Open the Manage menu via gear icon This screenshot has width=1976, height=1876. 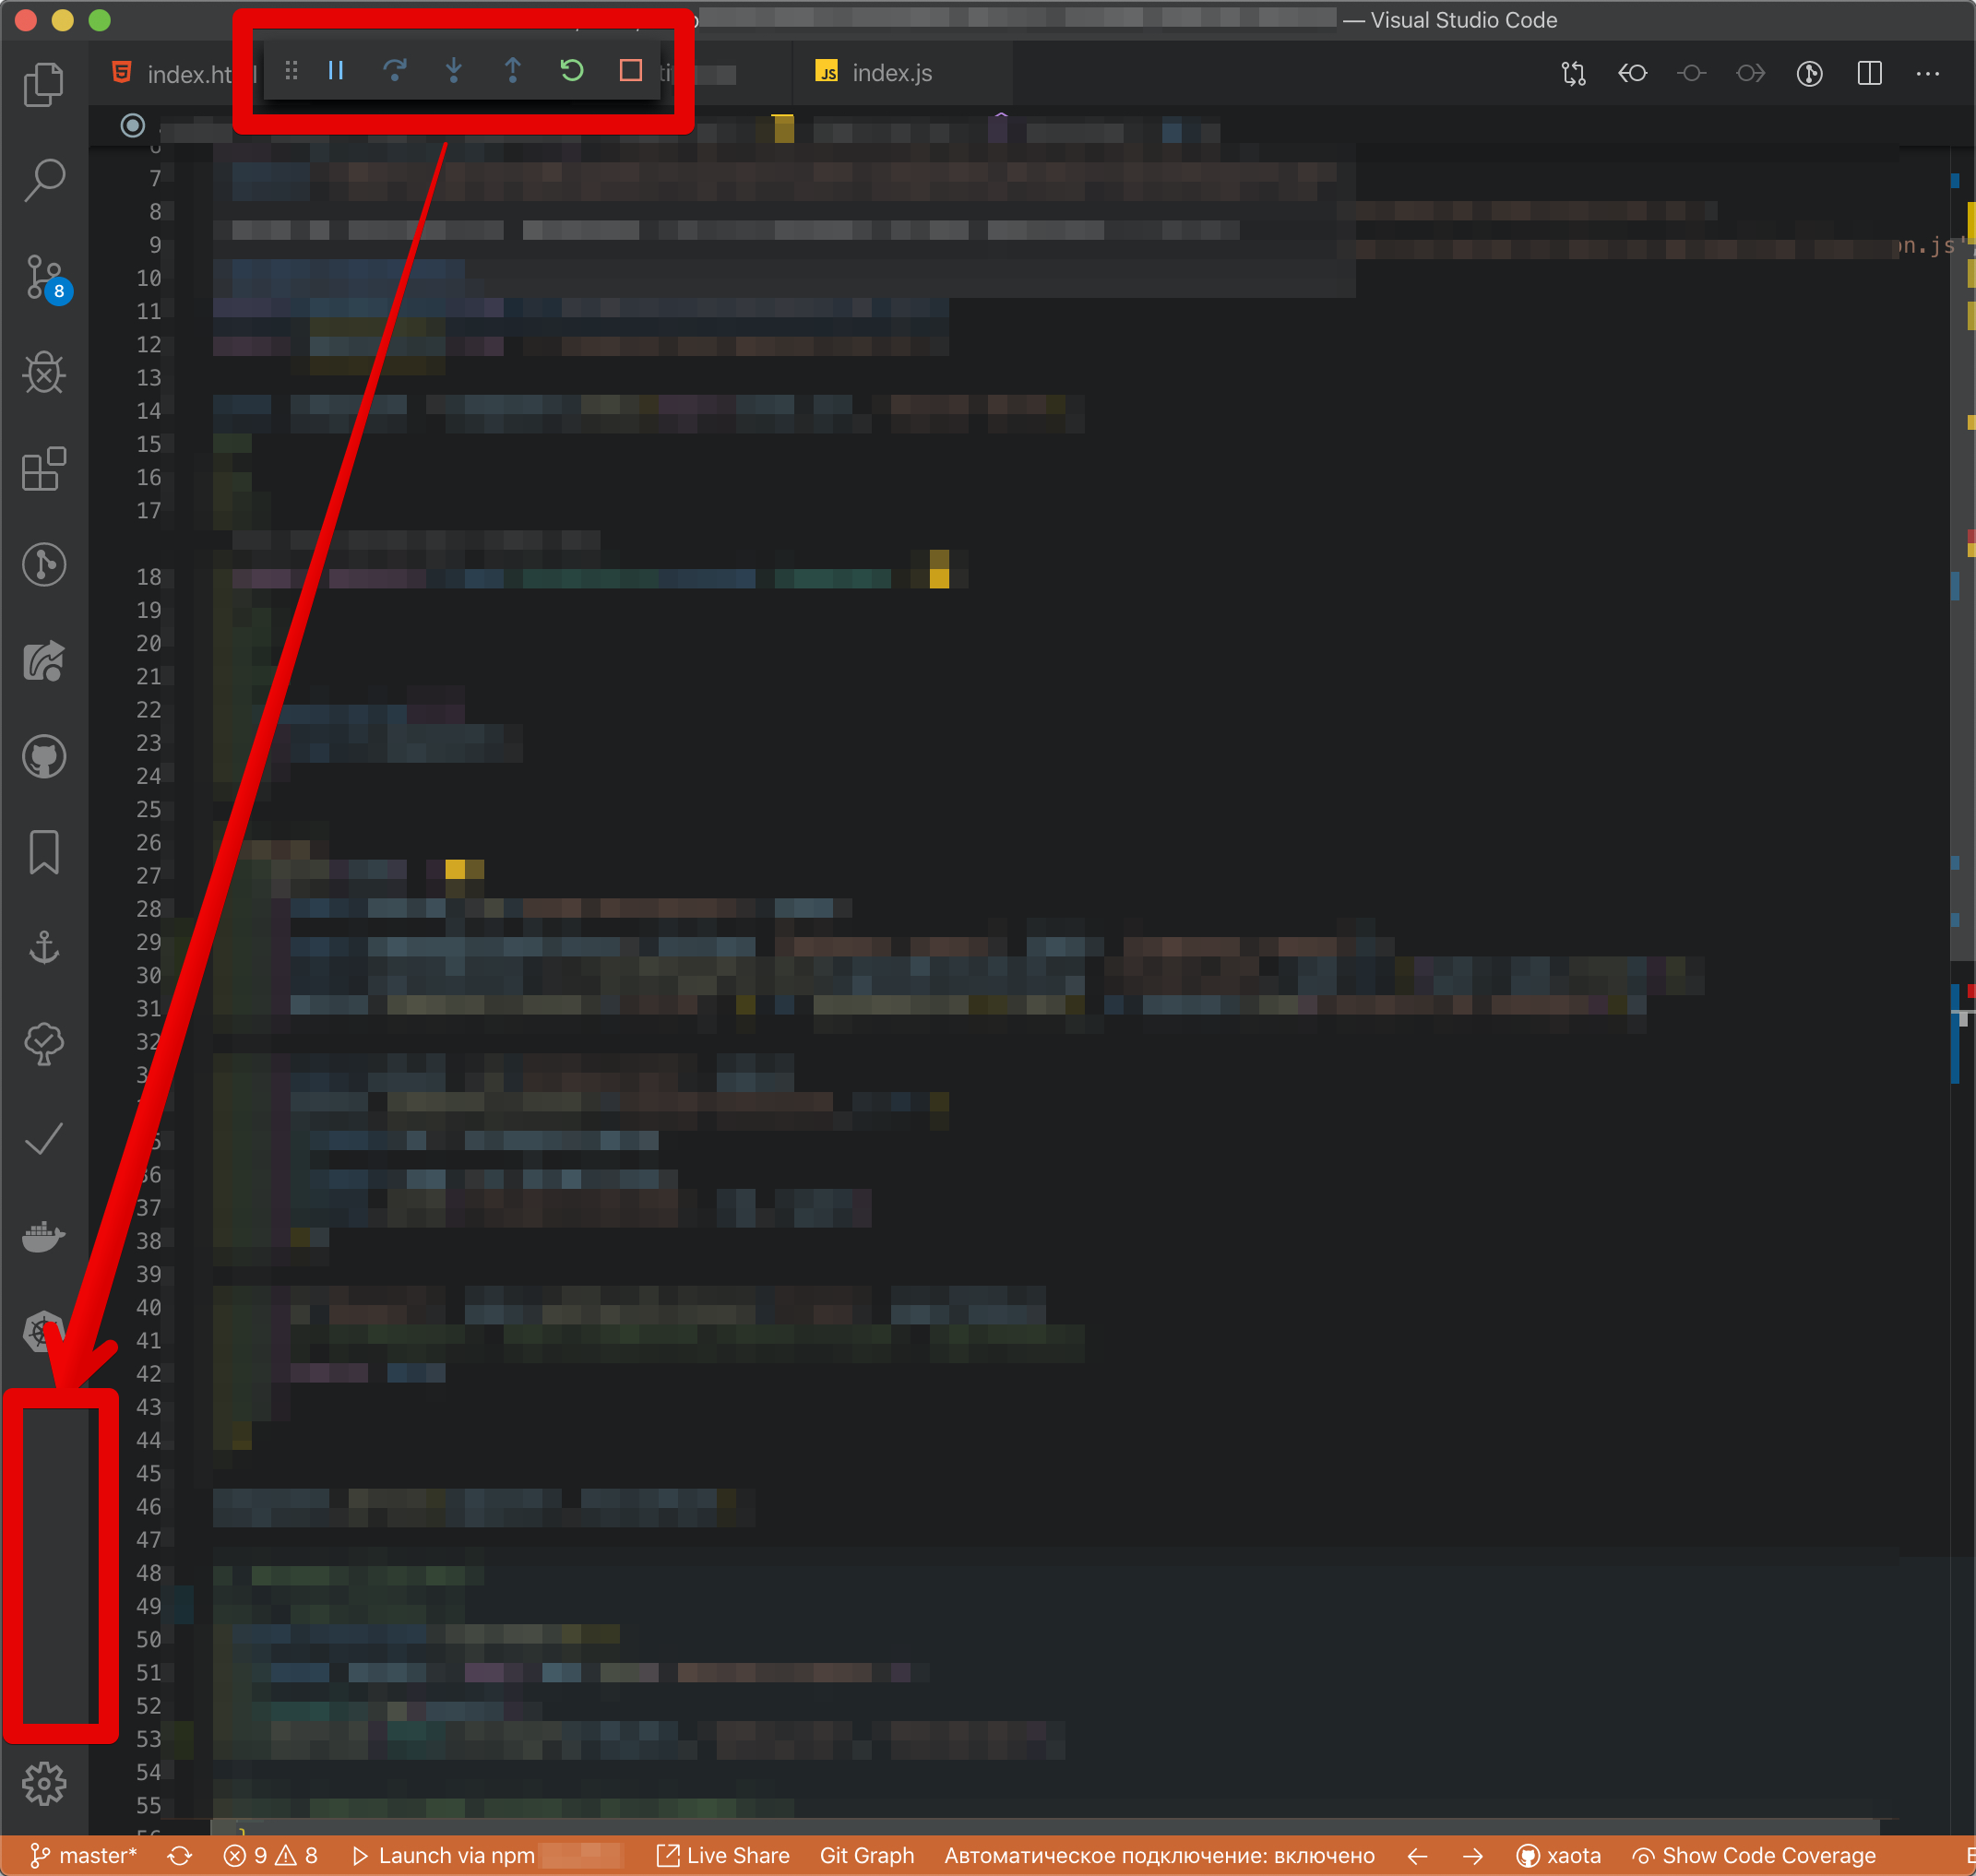coord(44,1786)
